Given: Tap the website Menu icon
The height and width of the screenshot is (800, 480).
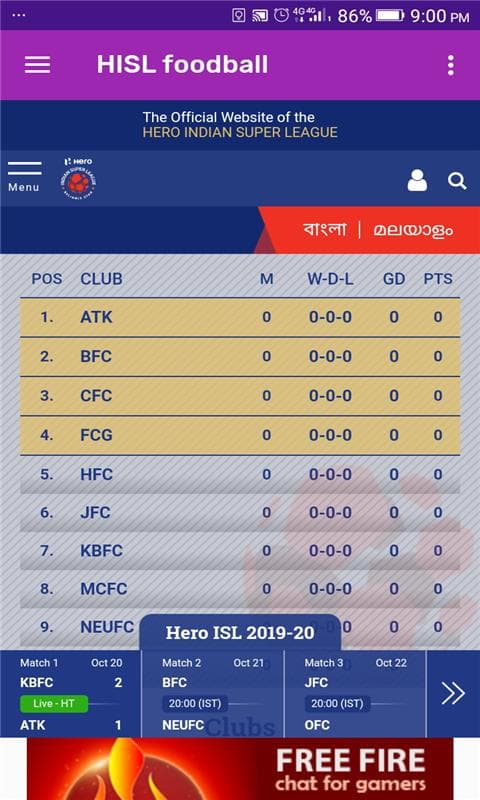Looking at the screenshot, I should coord(24,177).
